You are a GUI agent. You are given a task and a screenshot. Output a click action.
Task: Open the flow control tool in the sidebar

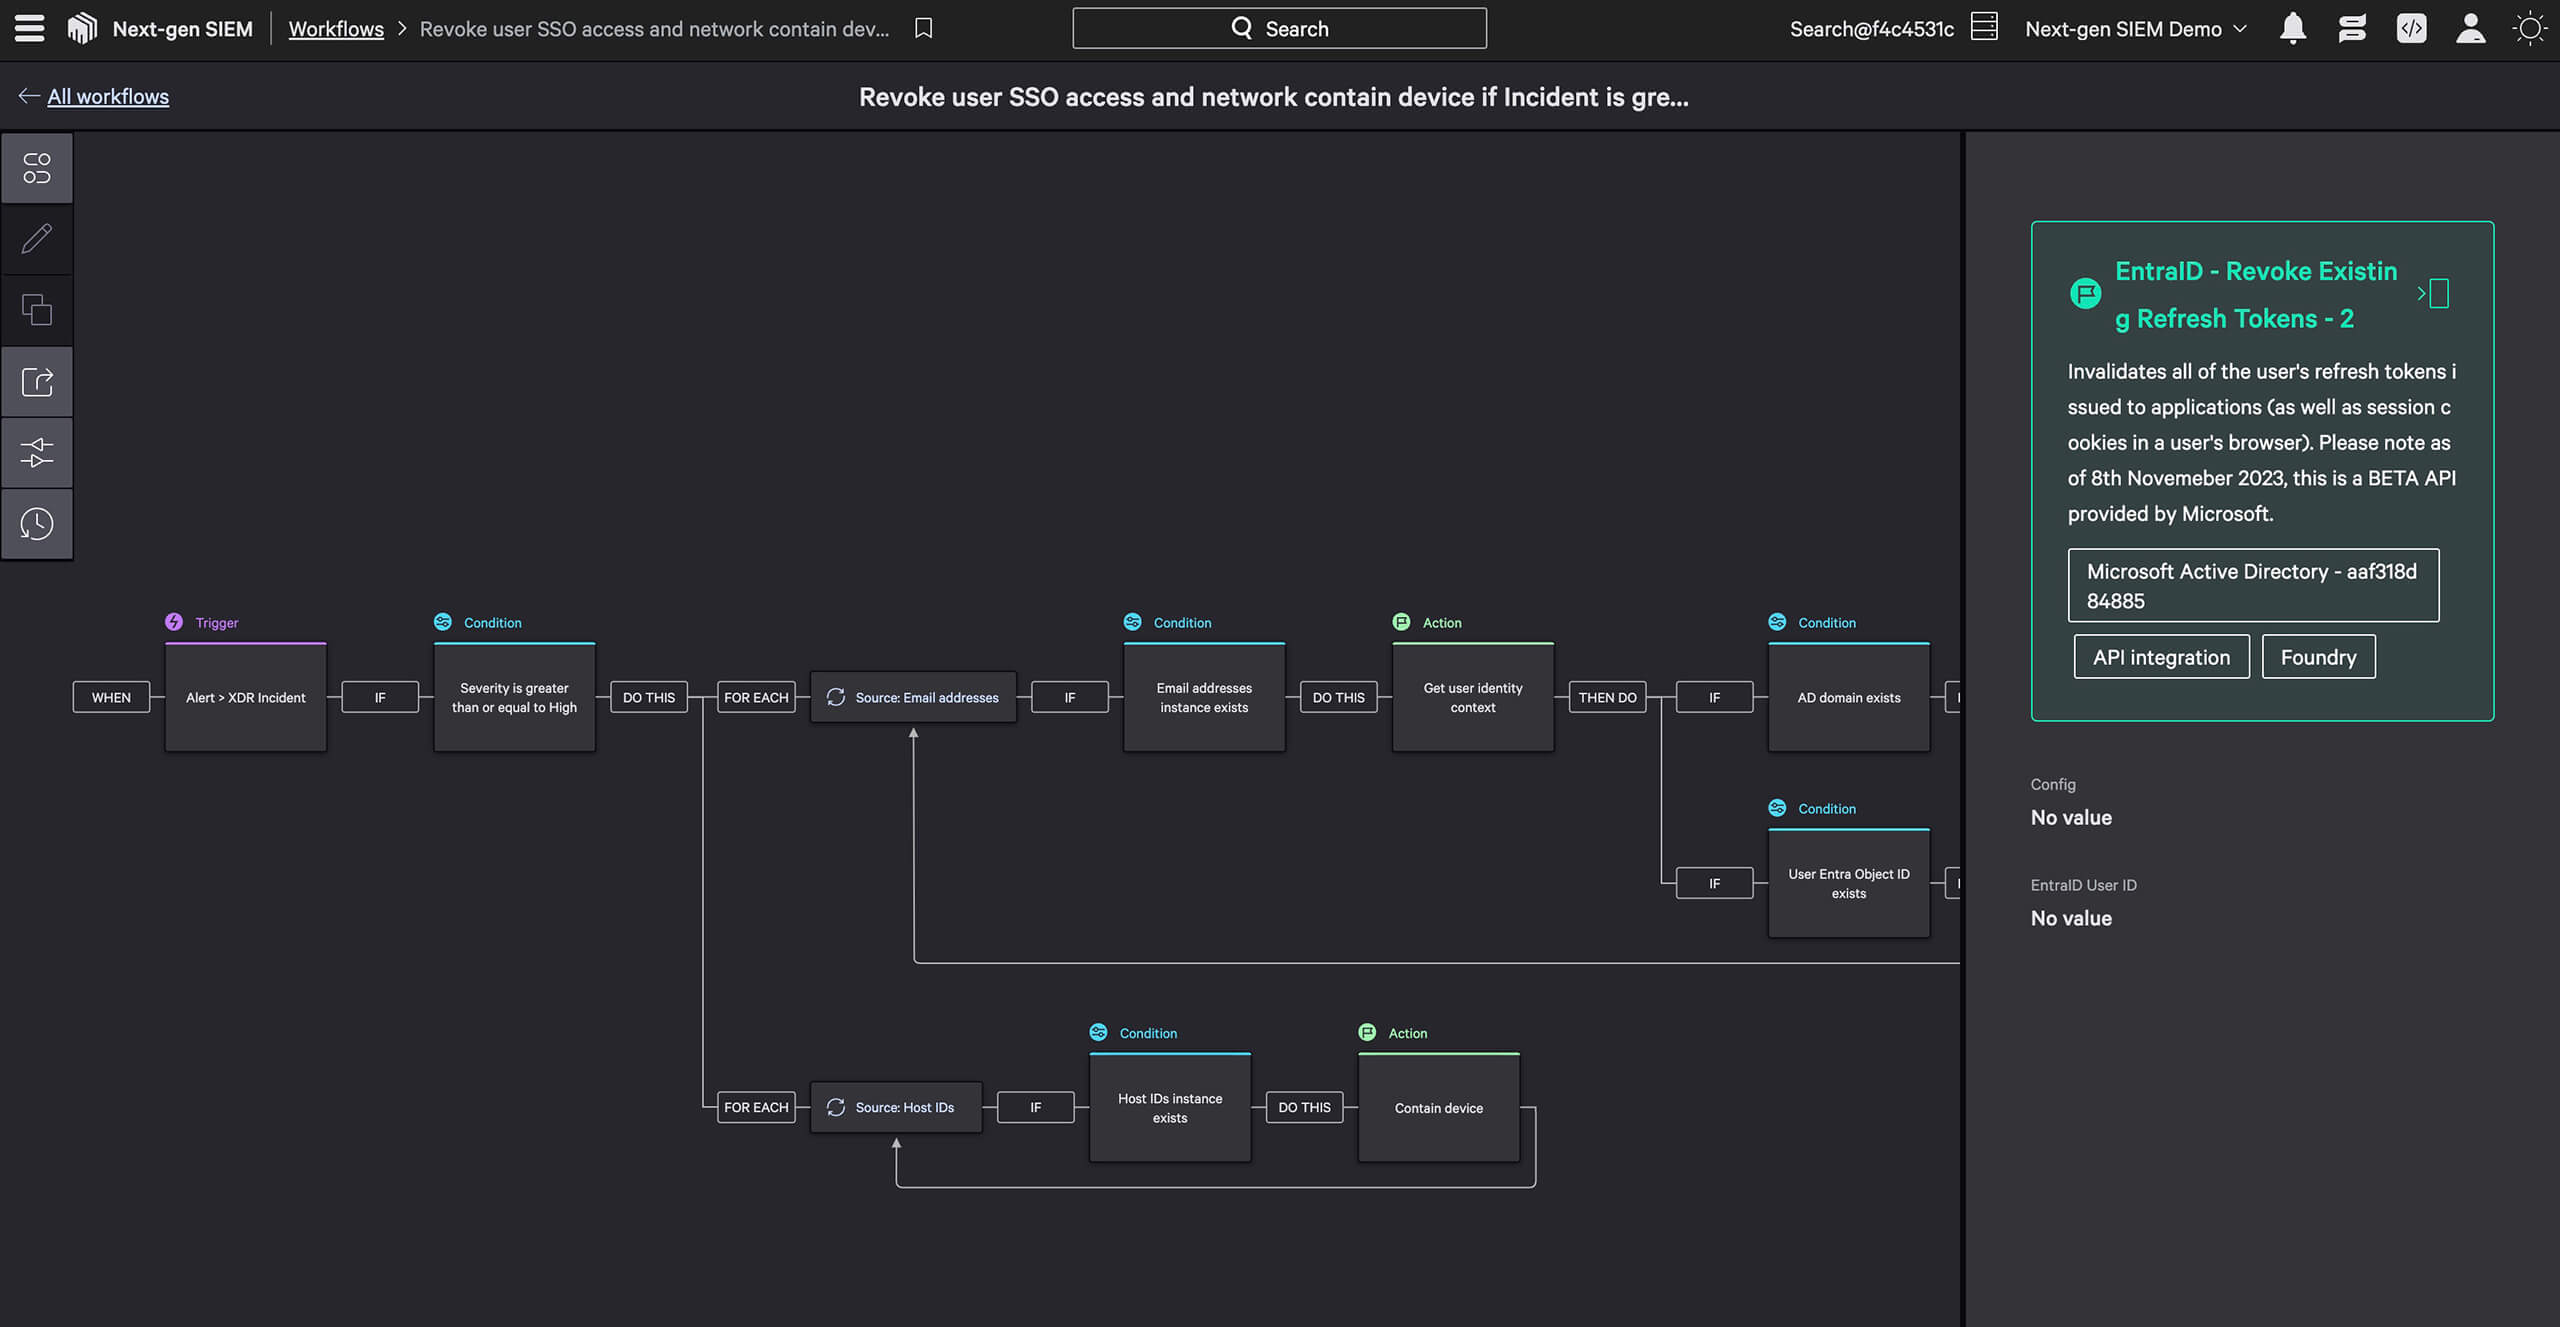pos(37,452)
